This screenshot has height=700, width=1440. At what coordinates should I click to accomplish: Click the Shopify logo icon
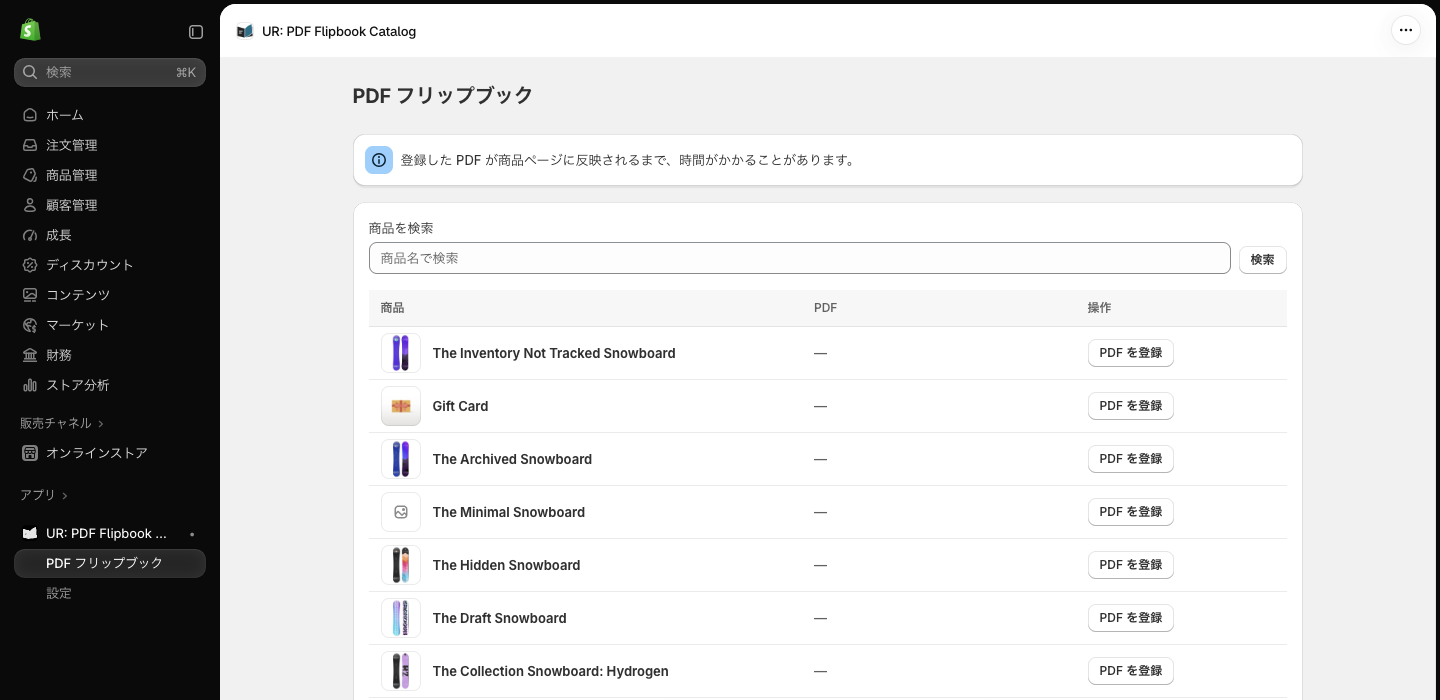(30, 30)
